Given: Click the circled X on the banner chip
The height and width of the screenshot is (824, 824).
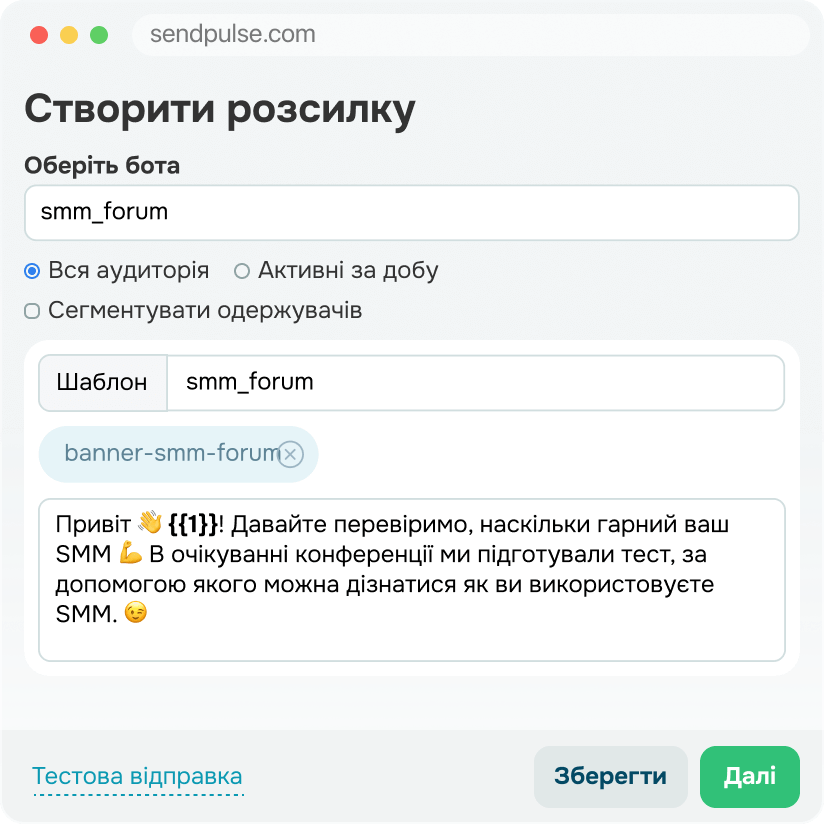Looking at the screenshot, I should coord(290,454).
